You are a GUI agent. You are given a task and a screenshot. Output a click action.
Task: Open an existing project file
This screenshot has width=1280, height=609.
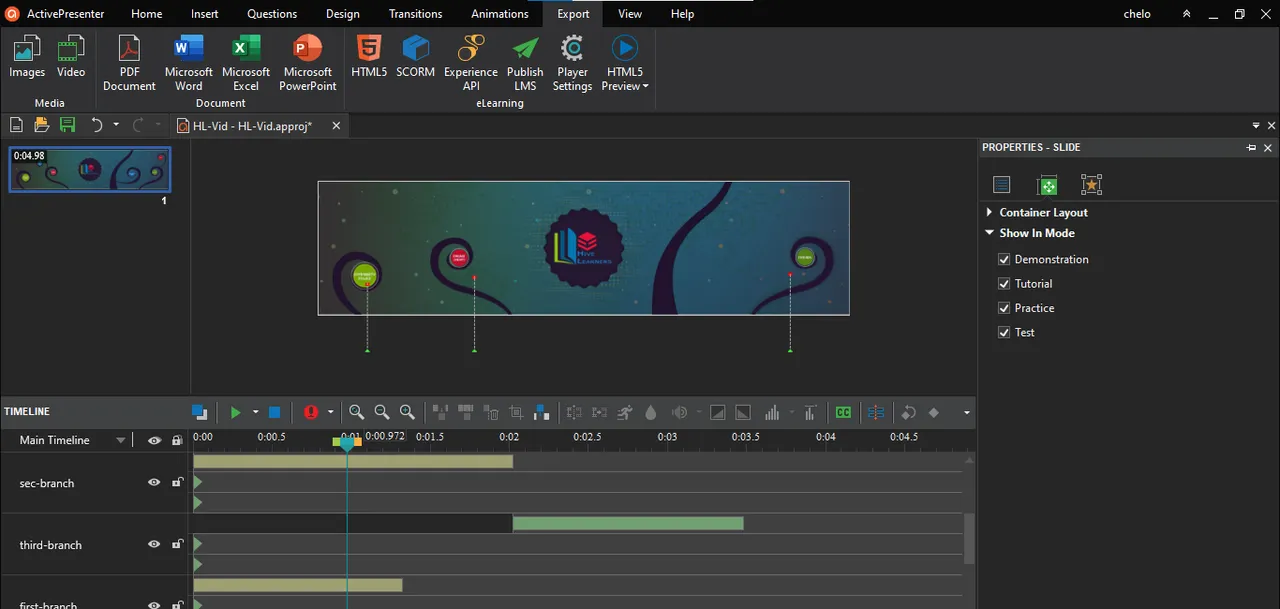41,125
